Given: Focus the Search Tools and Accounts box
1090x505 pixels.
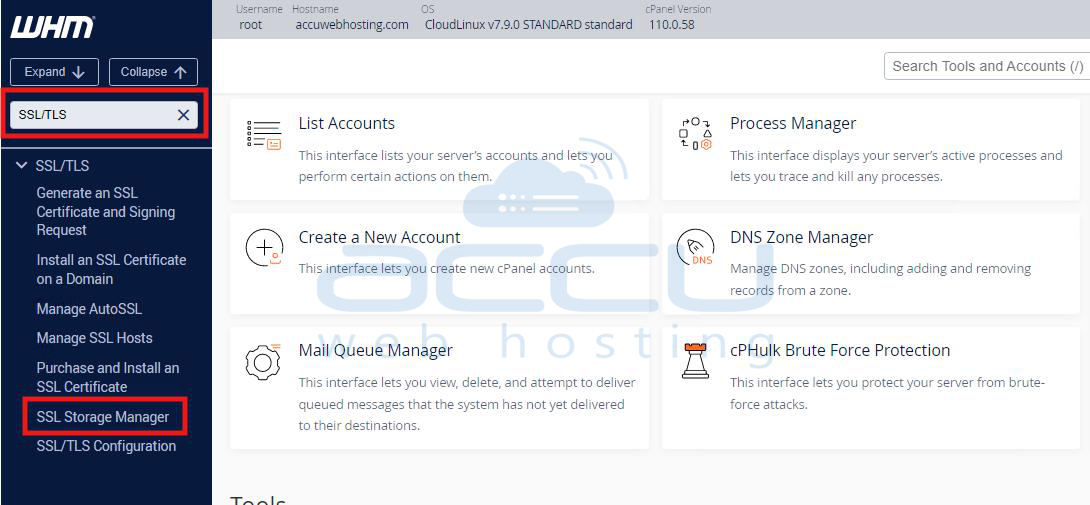Looking at the screenshot, I should pos(986,66).
